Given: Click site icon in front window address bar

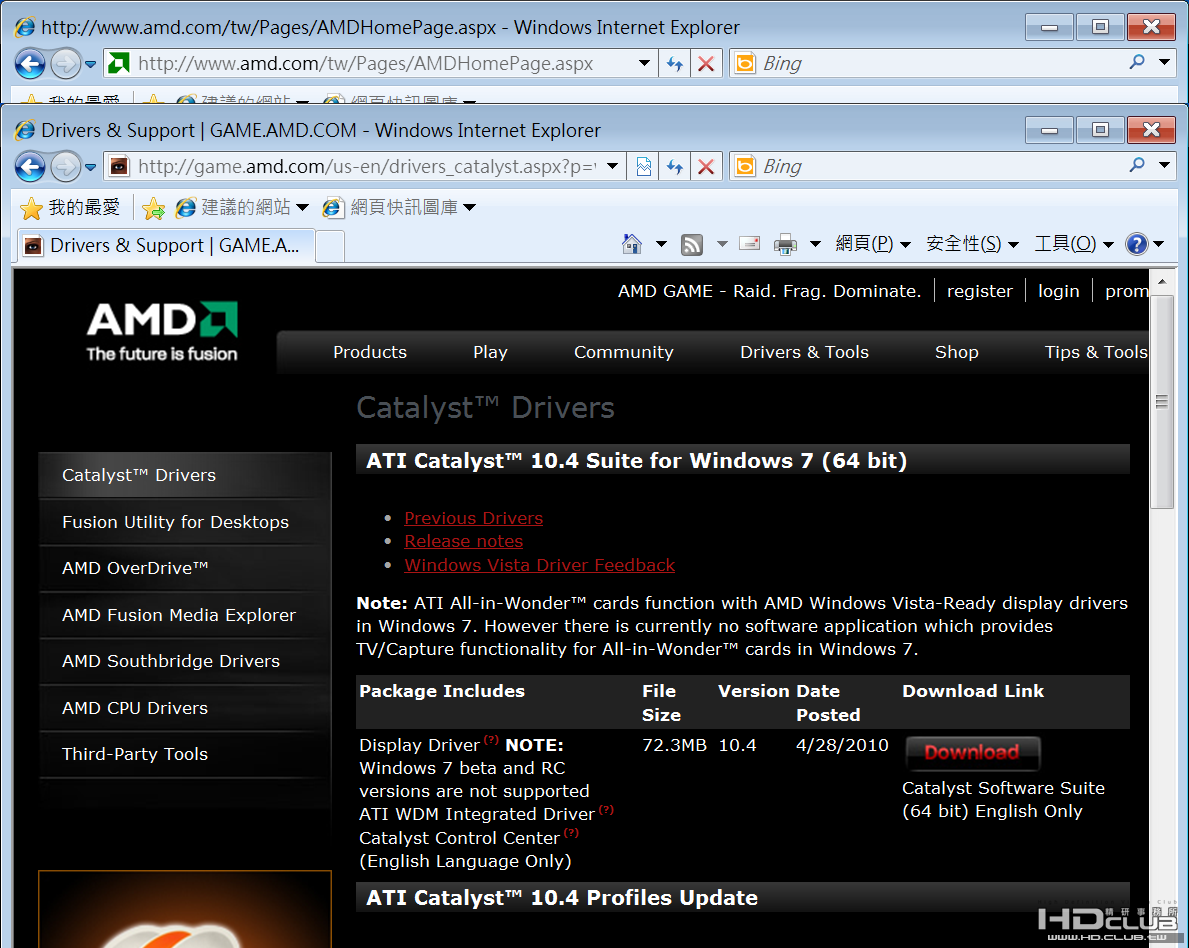Looking at the screenshot, I should 119,166.
